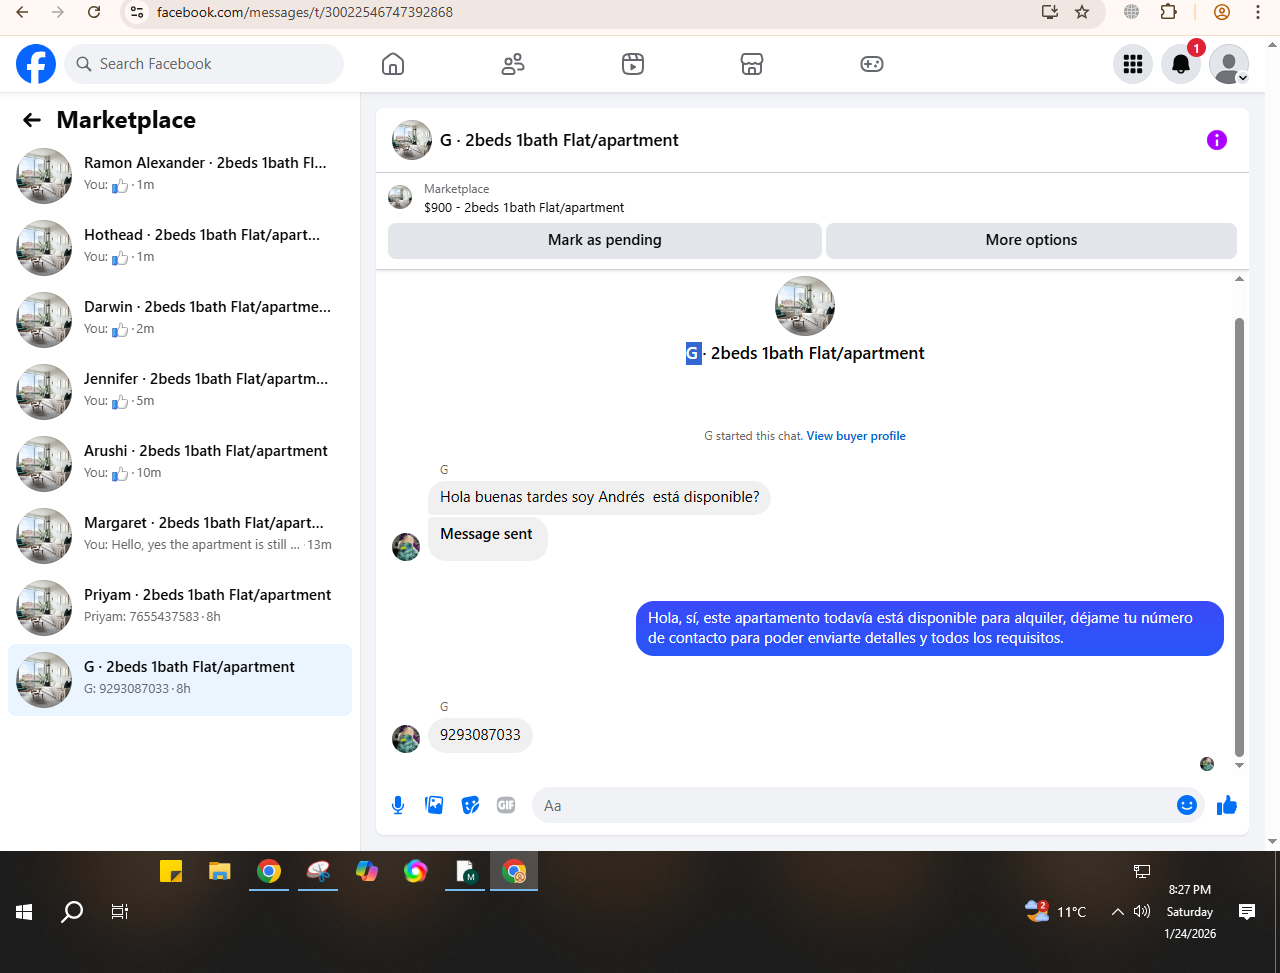Open the Chrome profile icon
This screenshot has height=973, width=1280.
1221,12
